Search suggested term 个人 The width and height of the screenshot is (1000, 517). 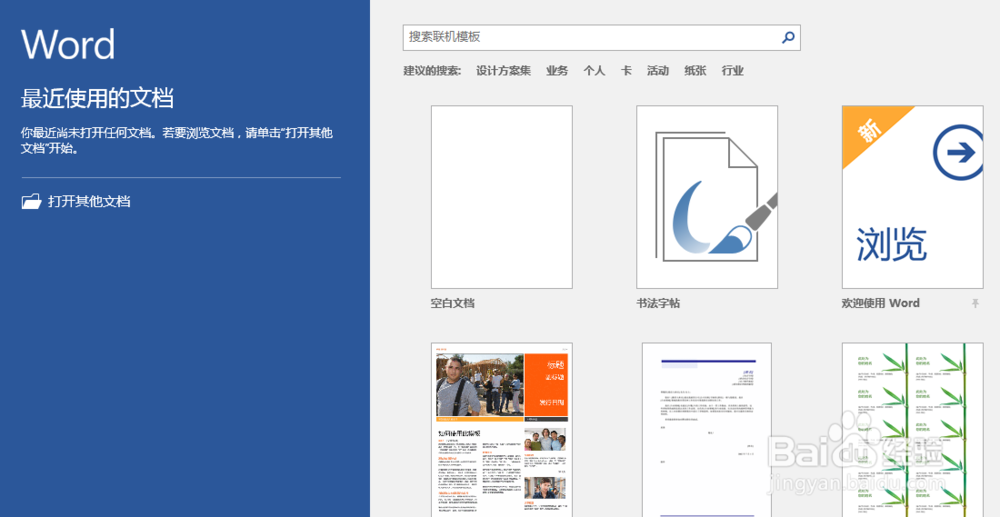point(594,71)
